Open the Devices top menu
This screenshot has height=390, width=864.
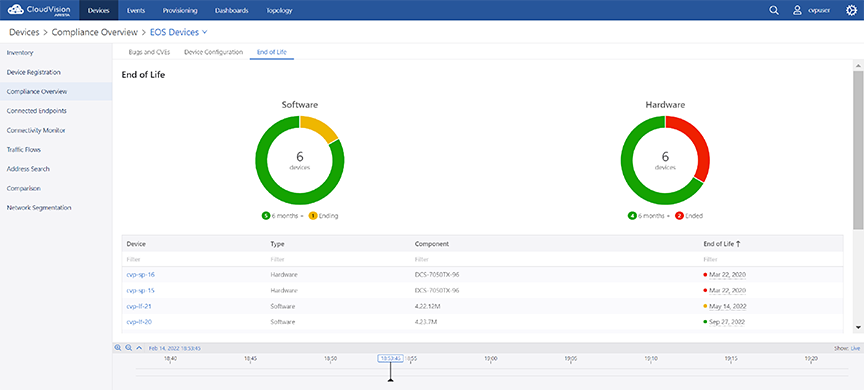[x=99, y=10]
